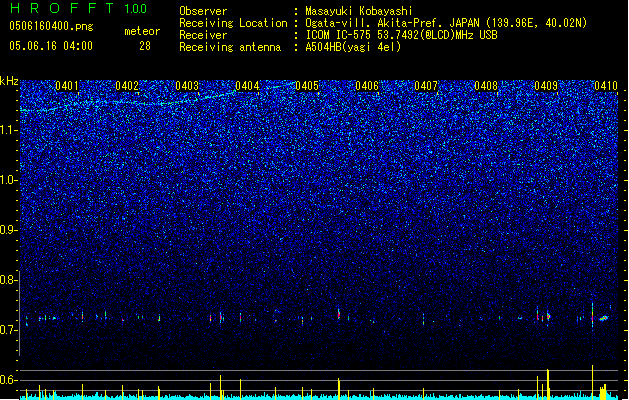Image resolution: width=629 pixels, height=400 pixels.
Task: Click the 0.8 frequency axis label
Action: [x=8, y=280]
